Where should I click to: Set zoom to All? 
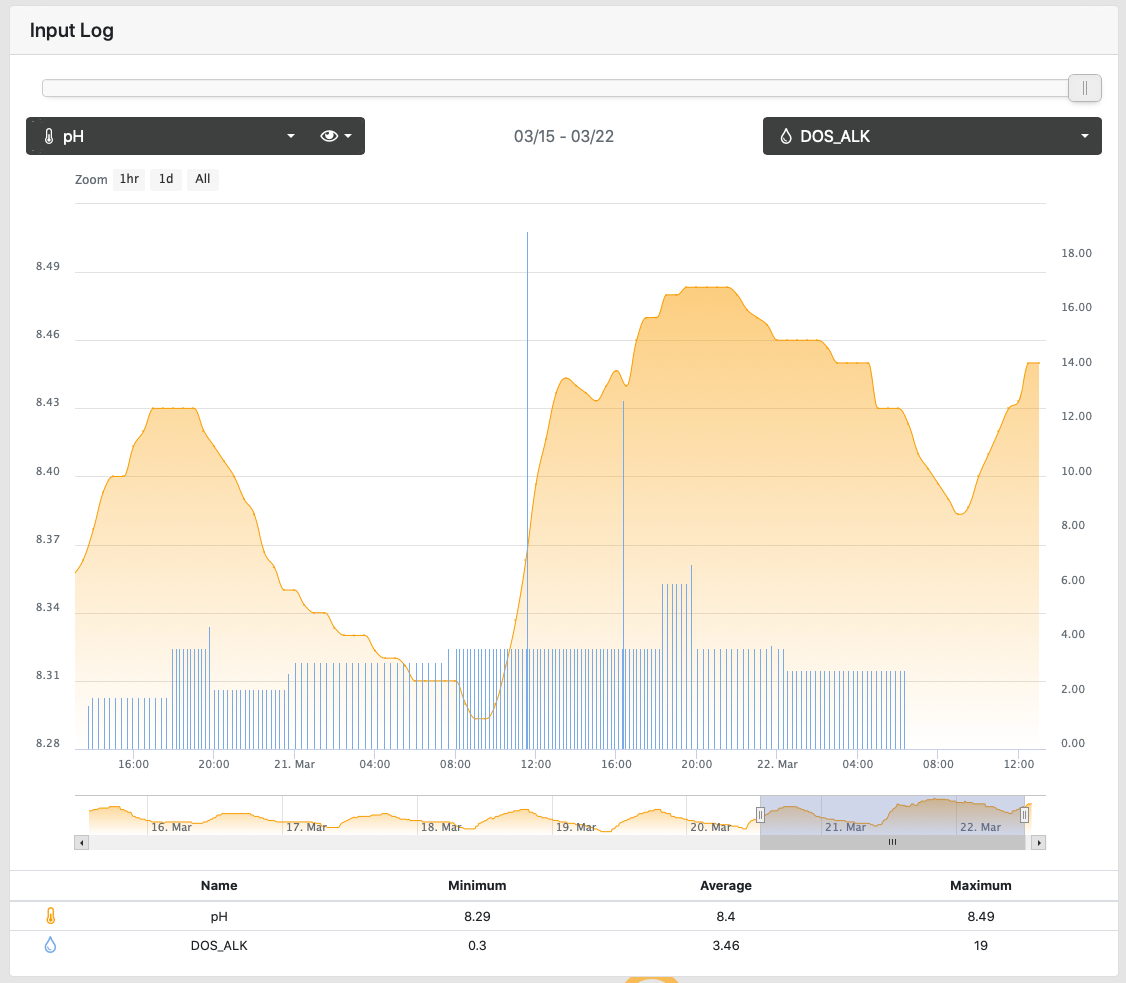pos(203,179)
